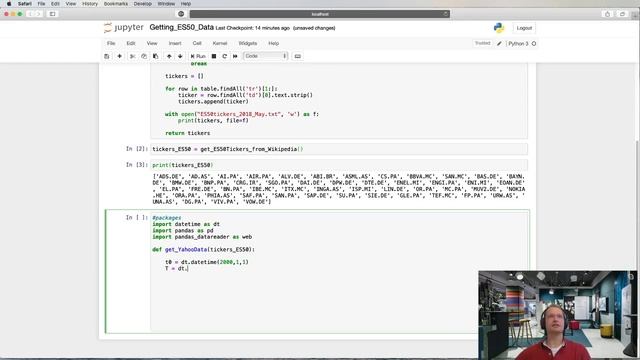Restart kernel and rerun all fast-forward icon
This screenshot has width=640, height=360.
235,56
